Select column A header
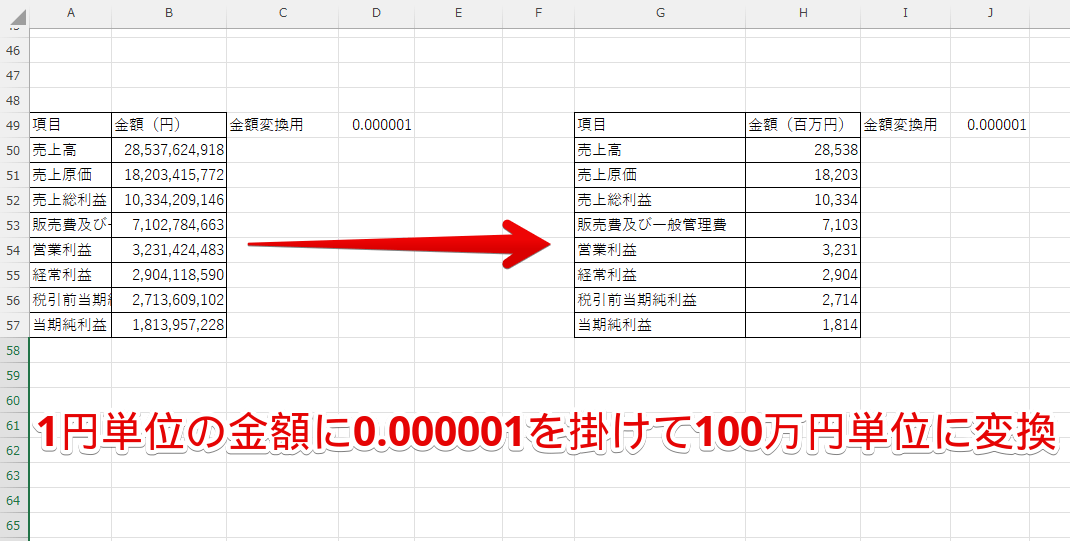The height and width of the screenshot is (541, 1073). (x=70, y=13)
